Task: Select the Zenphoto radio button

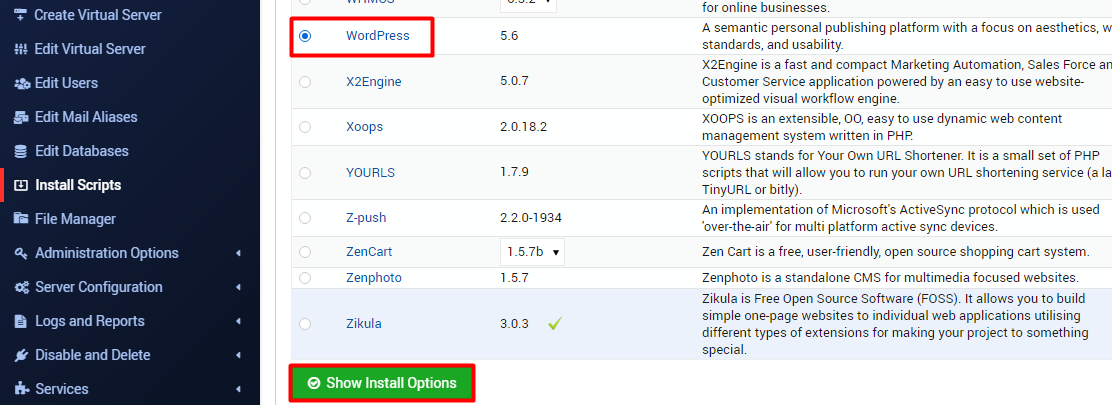Action: coord(305,277)
